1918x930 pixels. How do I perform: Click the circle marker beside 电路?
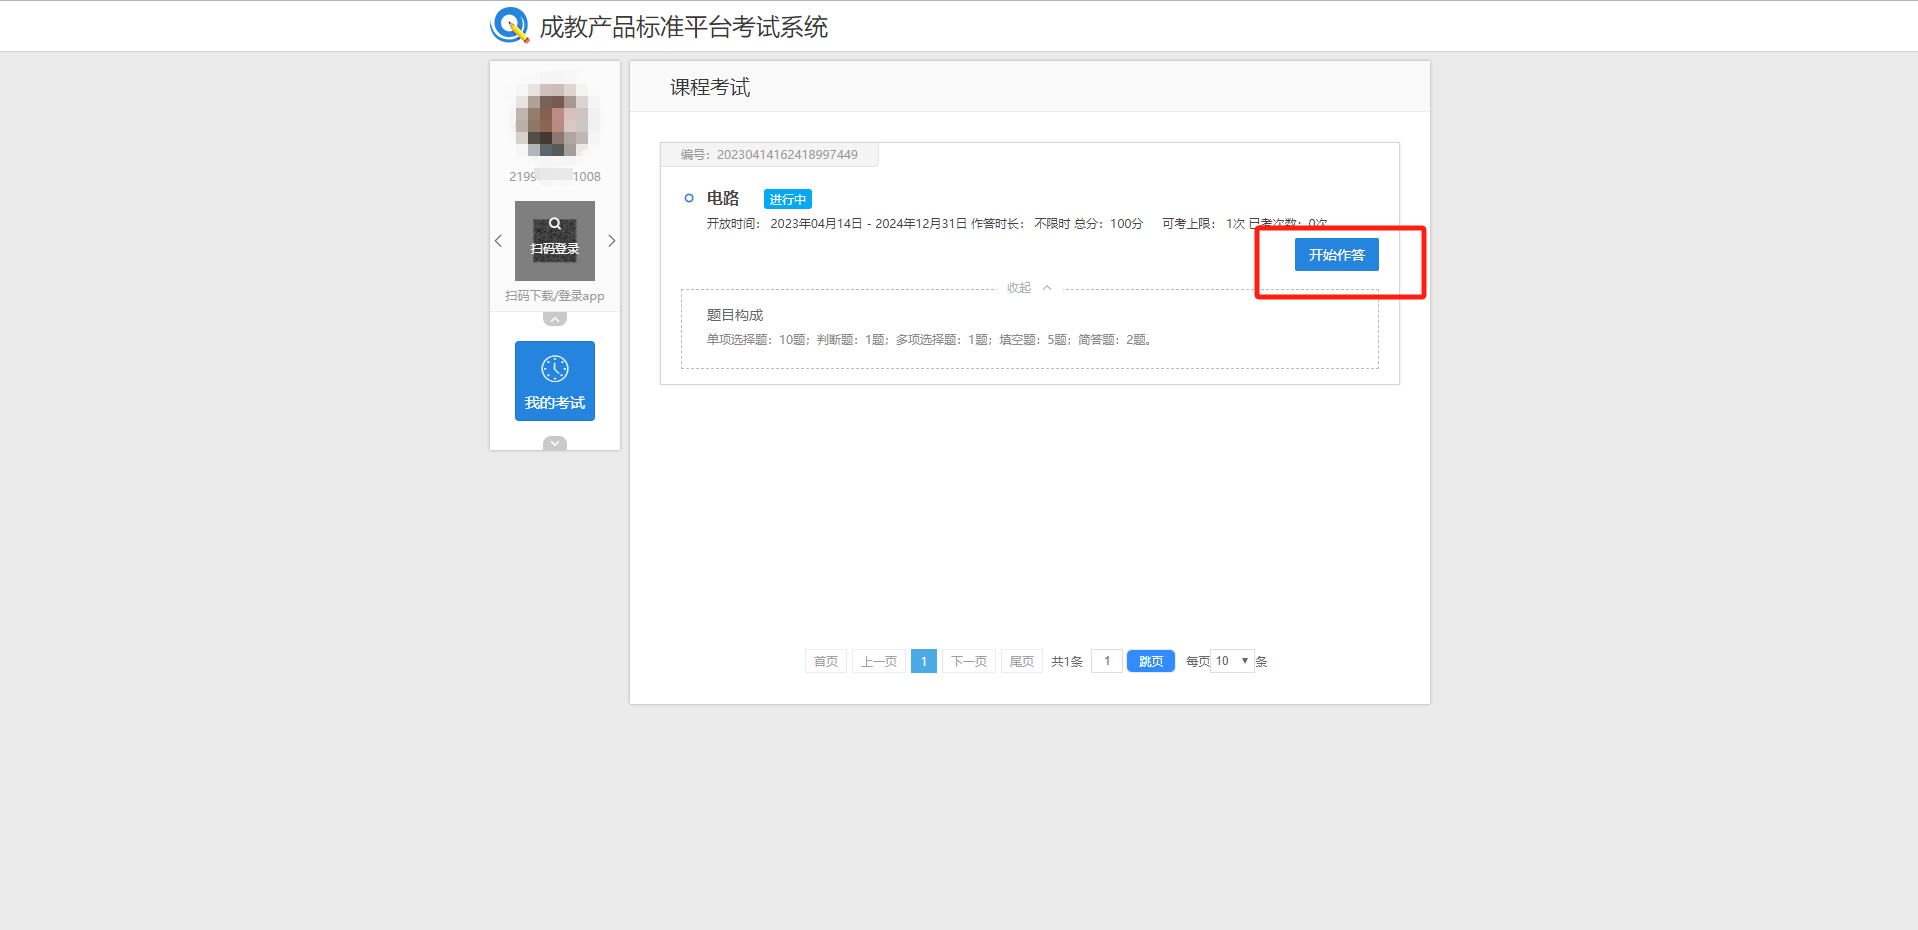[x=688, y=198]
